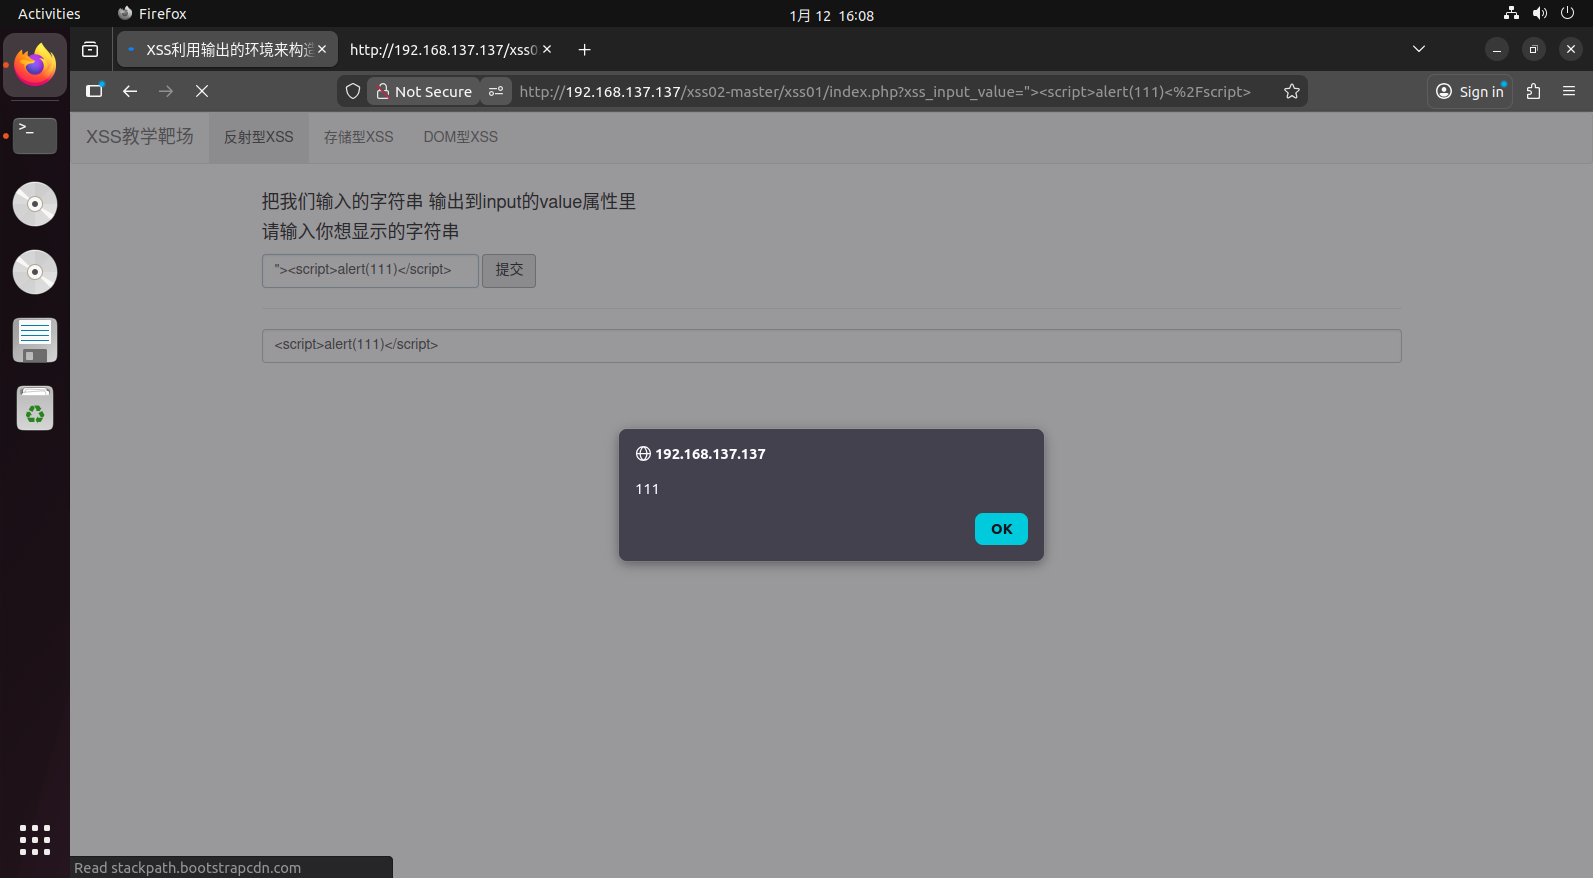Click the 192.168.137.137 dialog title
Viewport: 1593px width, 878px height.
coord(710,454)
